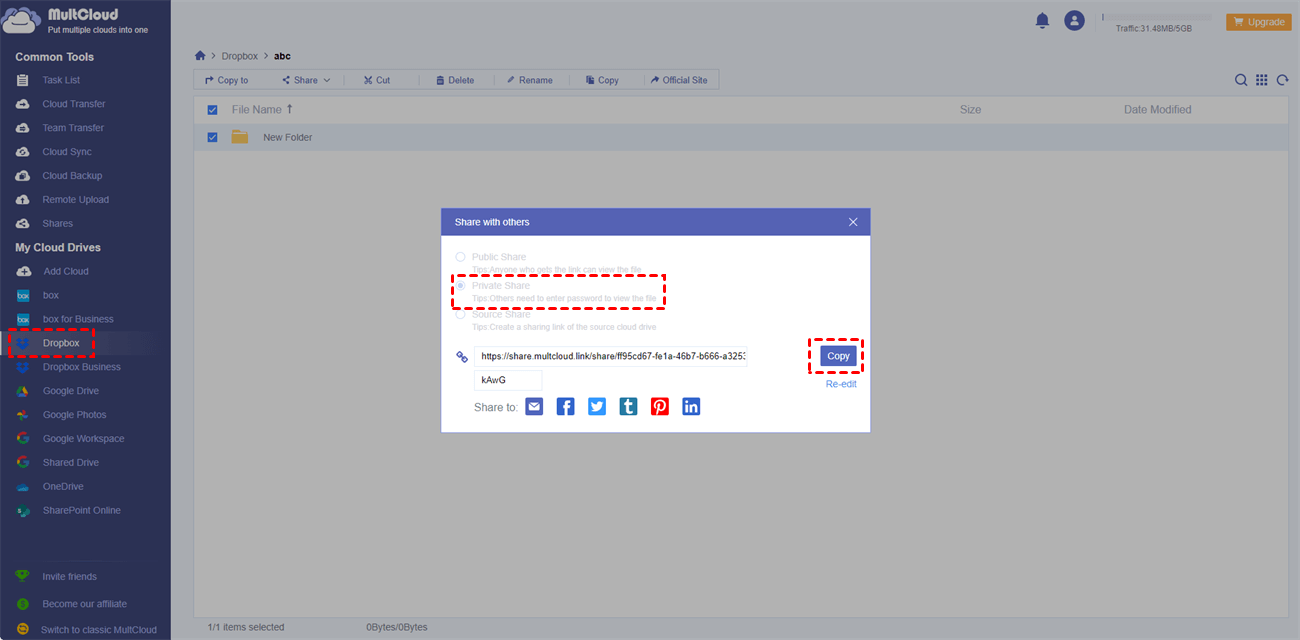The height and width of the screenshot is (640, 1300).
Task: Click the chain link icon beside URL
Action: pyautogui.click(x=462, y=357)
